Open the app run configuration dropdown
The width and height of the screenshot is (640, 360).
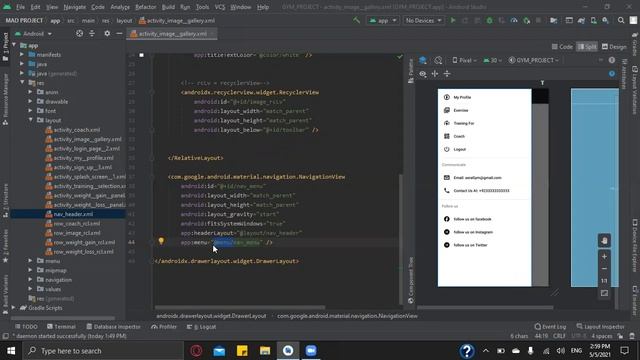(382, 20)
